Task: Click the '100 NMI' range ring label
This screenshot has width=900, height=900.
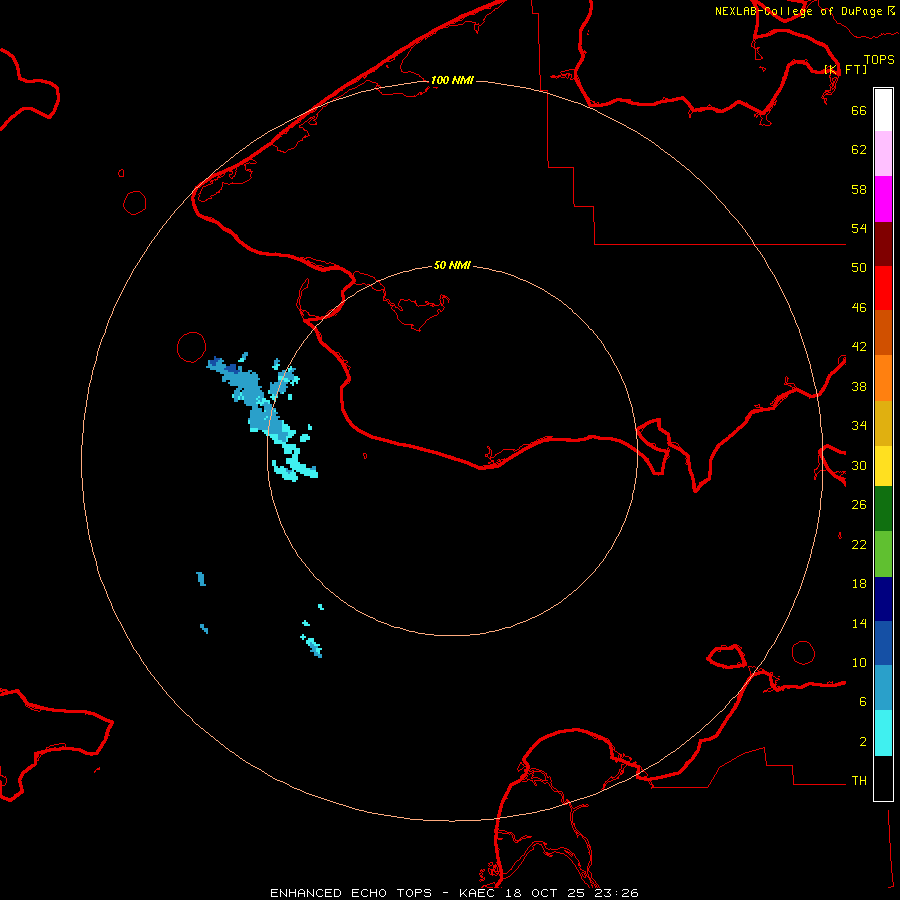Action: [452, 80]
